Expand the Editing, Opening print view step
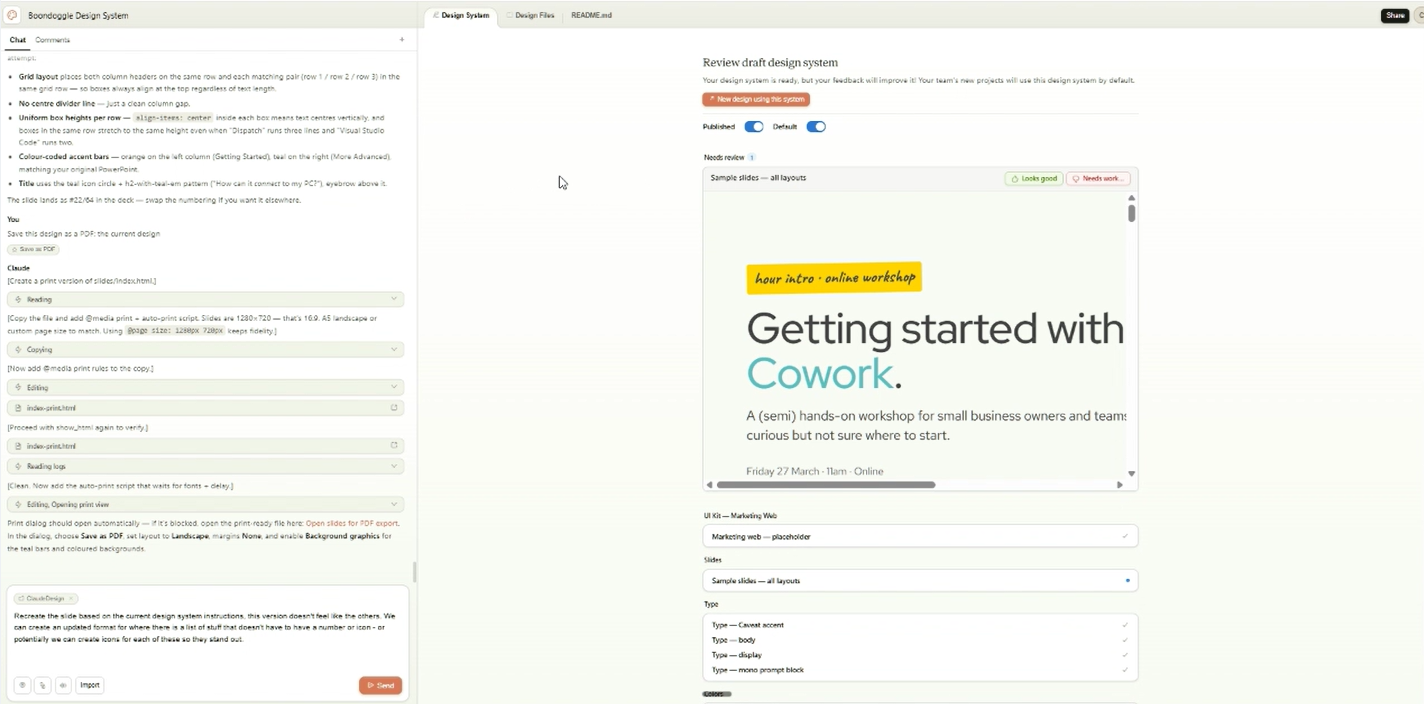 coord(205,504)
